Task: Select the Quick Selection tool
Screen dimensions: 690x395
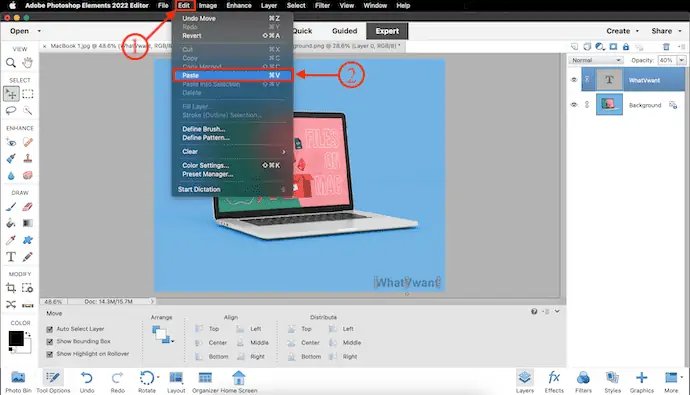Action: pos(28,110)
